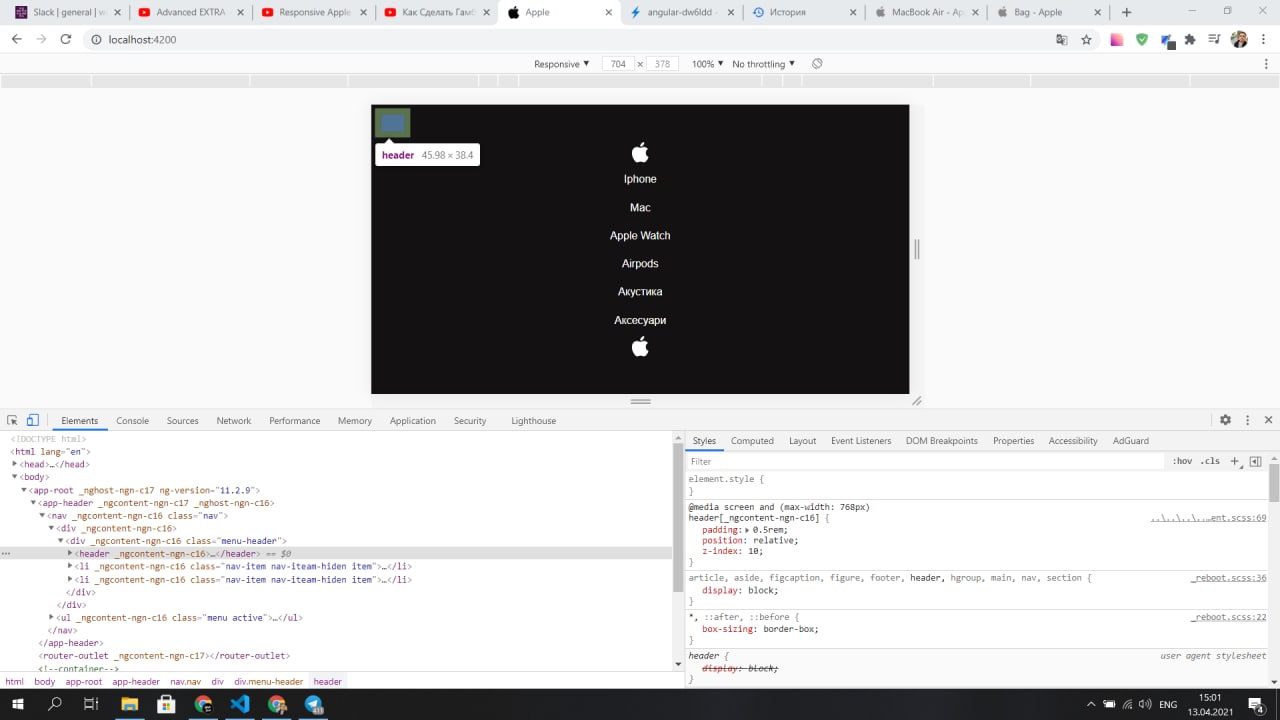Open the Layout tab

click(802, 441)
